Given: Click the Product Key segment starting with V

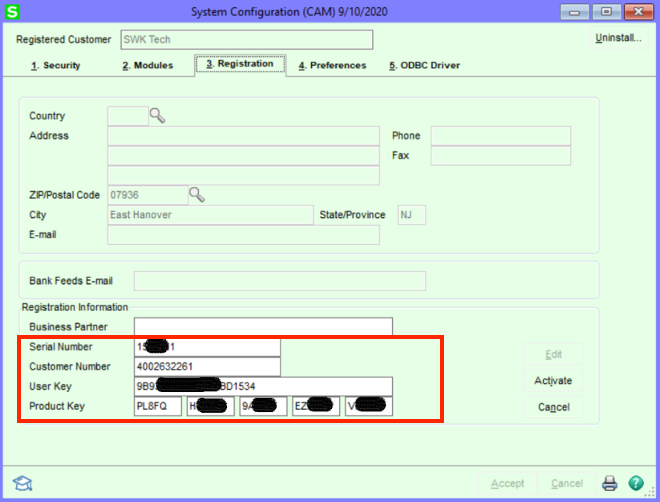Looking at the screenshot, I should pos(369,406).
